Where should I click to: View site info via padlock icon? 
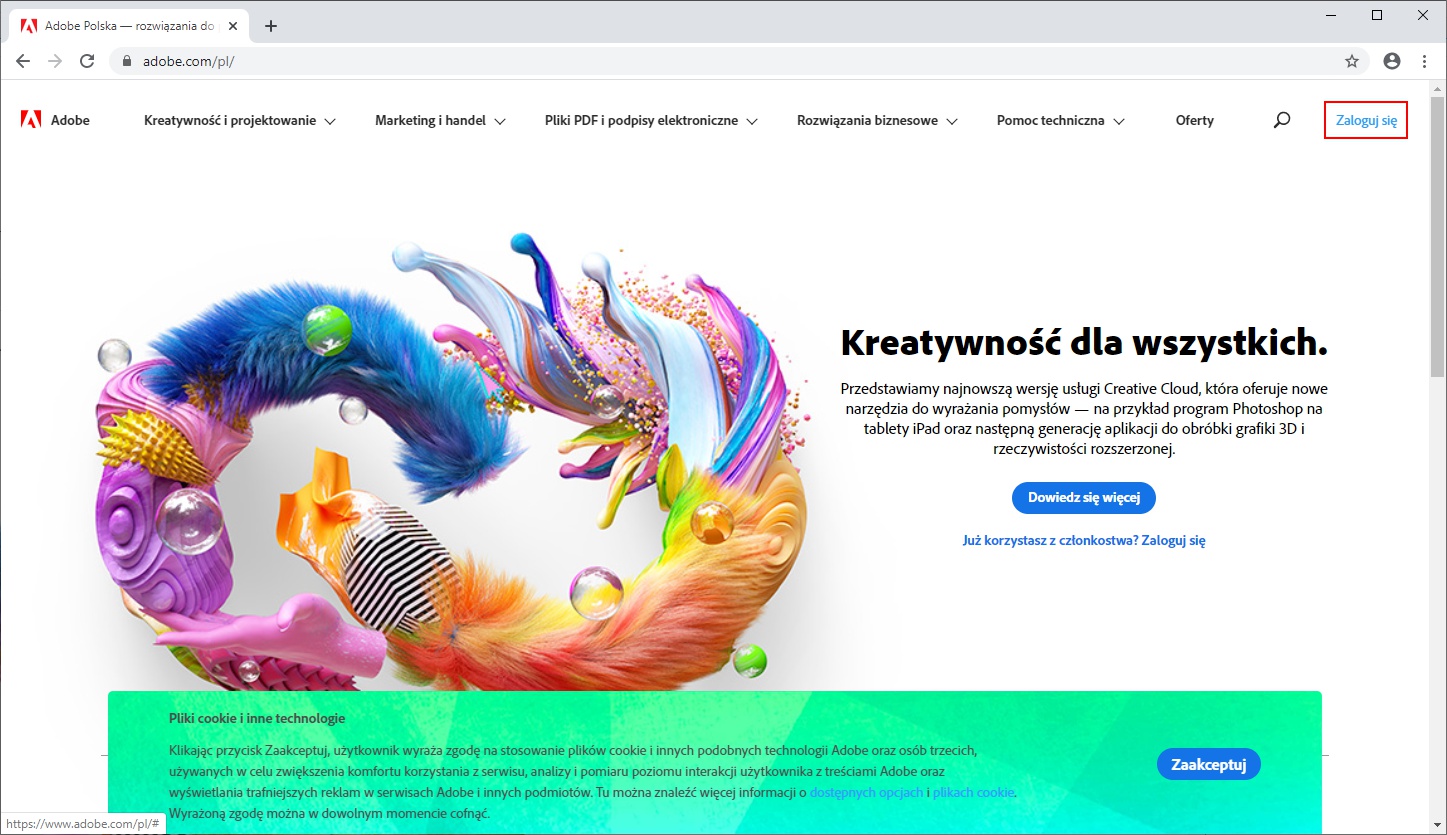(x=127, y=61)
